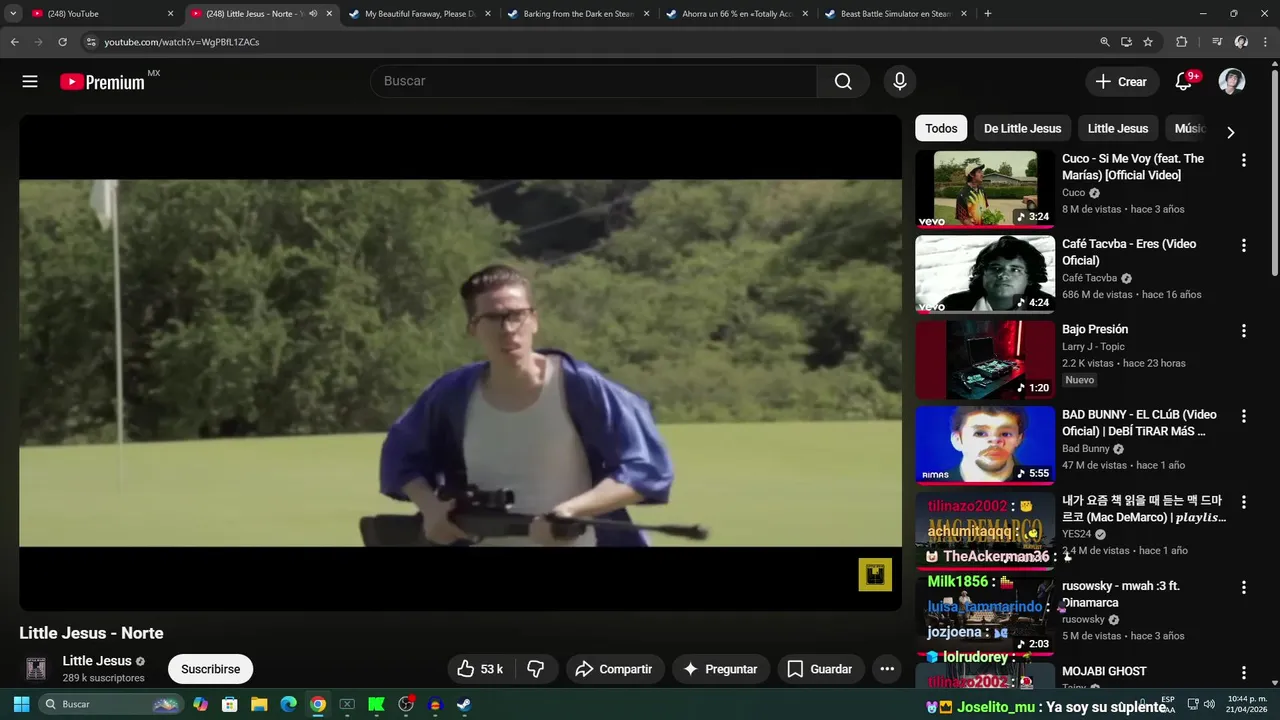Open options for Bajo Presión
The image size is (1280, 720).
(1243, 331)
